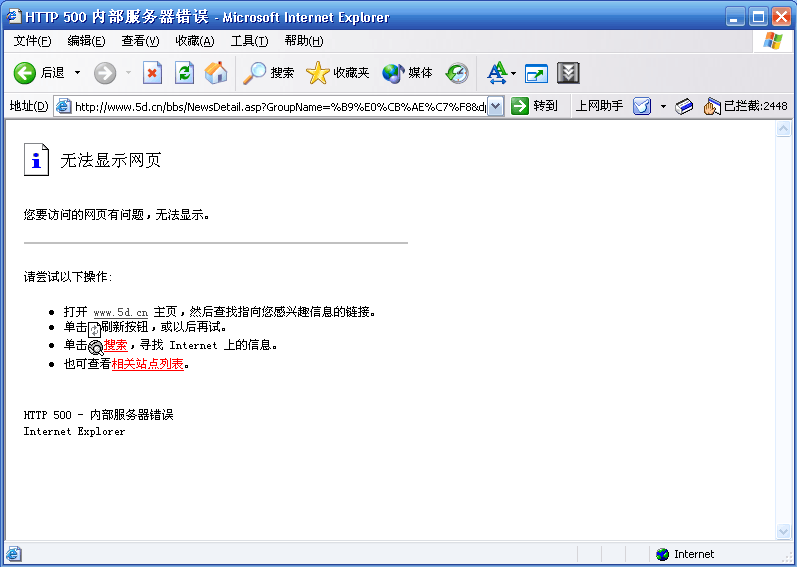Click the 上网助手 toolbar label
This screenshot has height=567, width=797.
coord(599,106)
